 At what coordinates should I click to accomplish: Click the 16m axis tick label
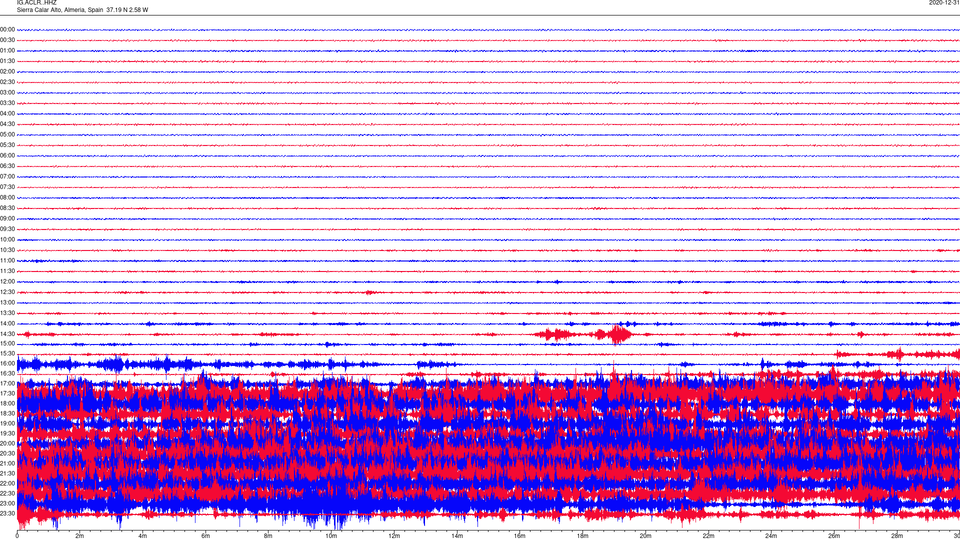pos(519,536)
